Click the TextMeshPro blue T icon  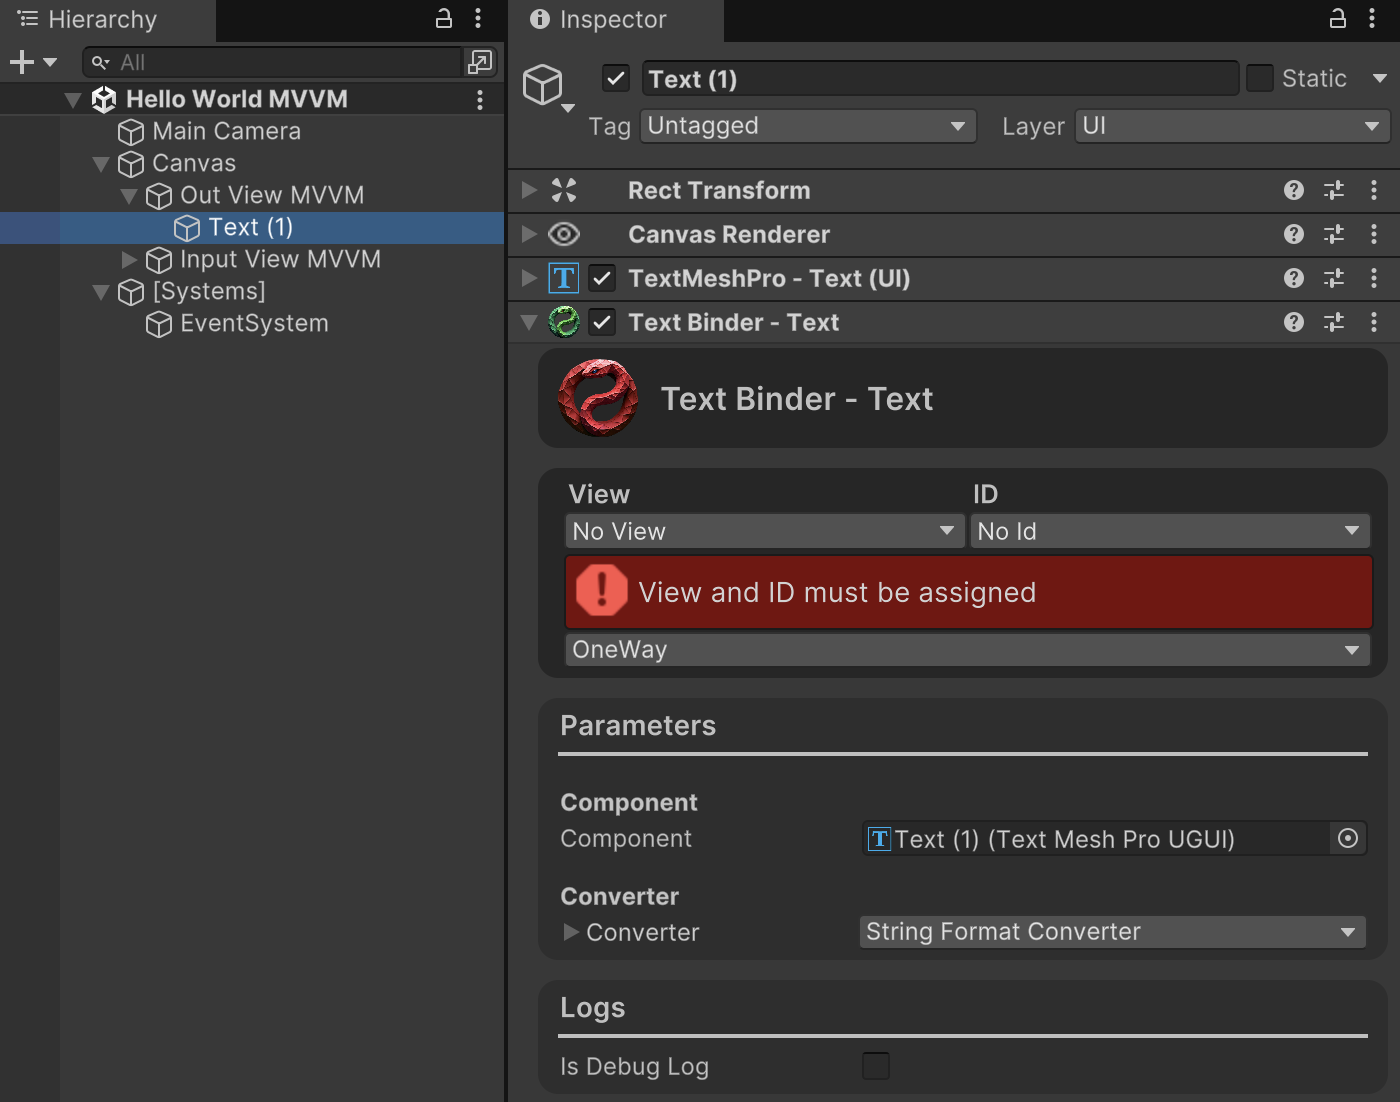[564, 278]
